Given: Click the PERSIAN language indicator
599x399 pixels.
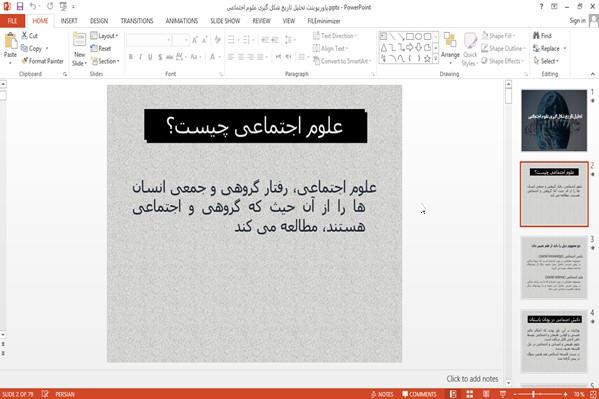Looking at the screenshot, I should point(65,394).
